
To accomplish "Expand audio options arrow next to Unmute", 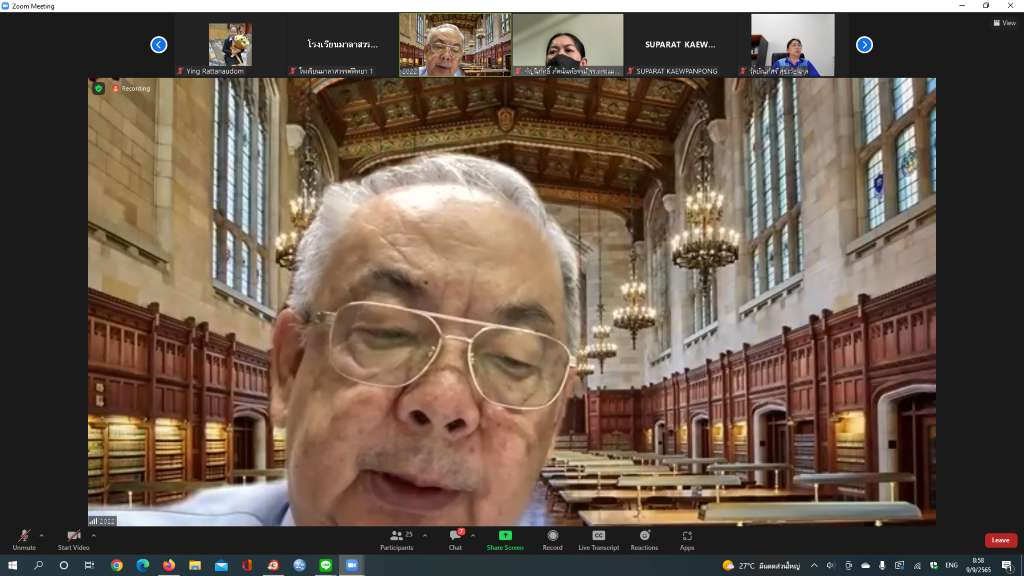I will point(42,536).
